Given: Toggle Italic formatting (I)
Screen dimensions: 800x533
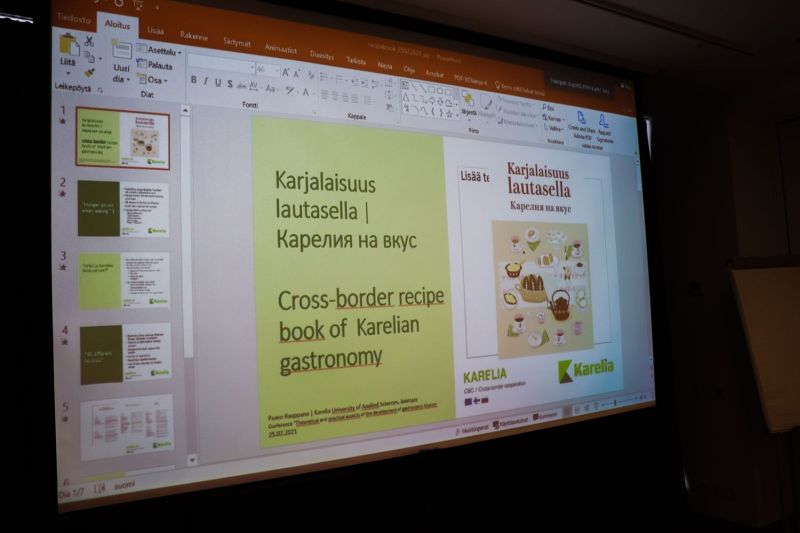Looking at the screenshot, I should 206,82.
